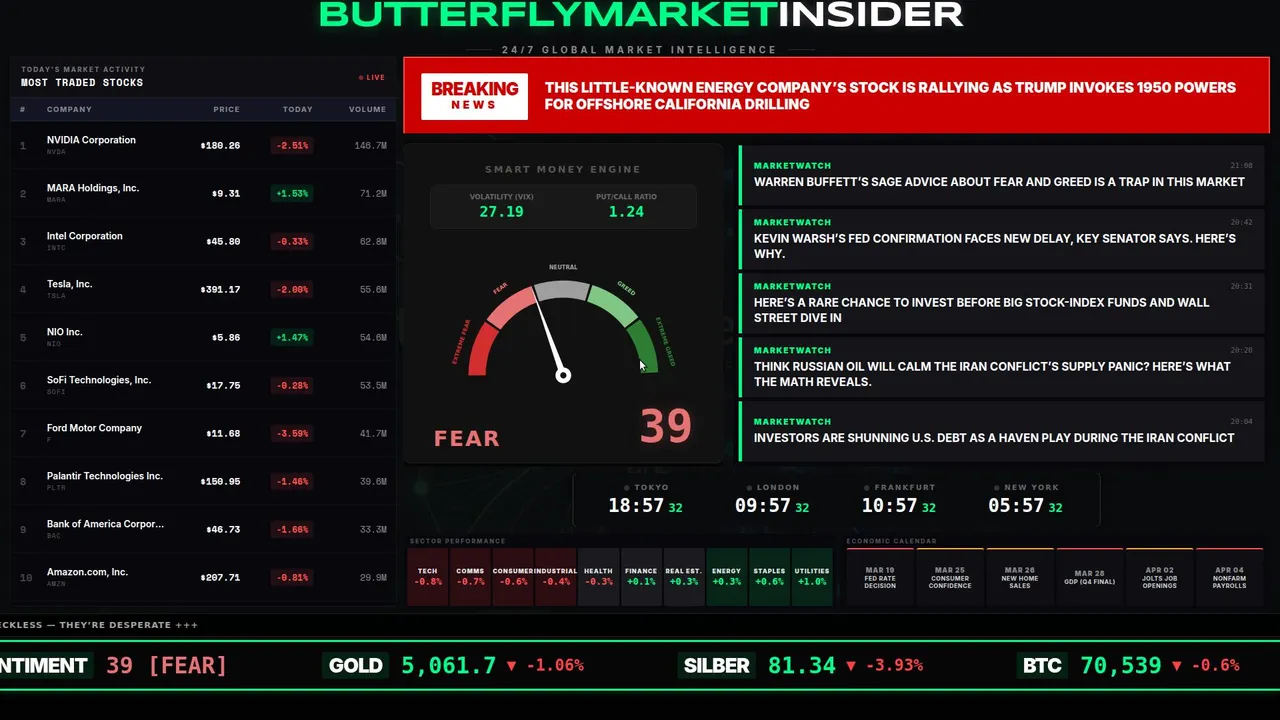Select the Amazon.com, Inc. row
1280x720 pixels.
(x=203, y=577)
